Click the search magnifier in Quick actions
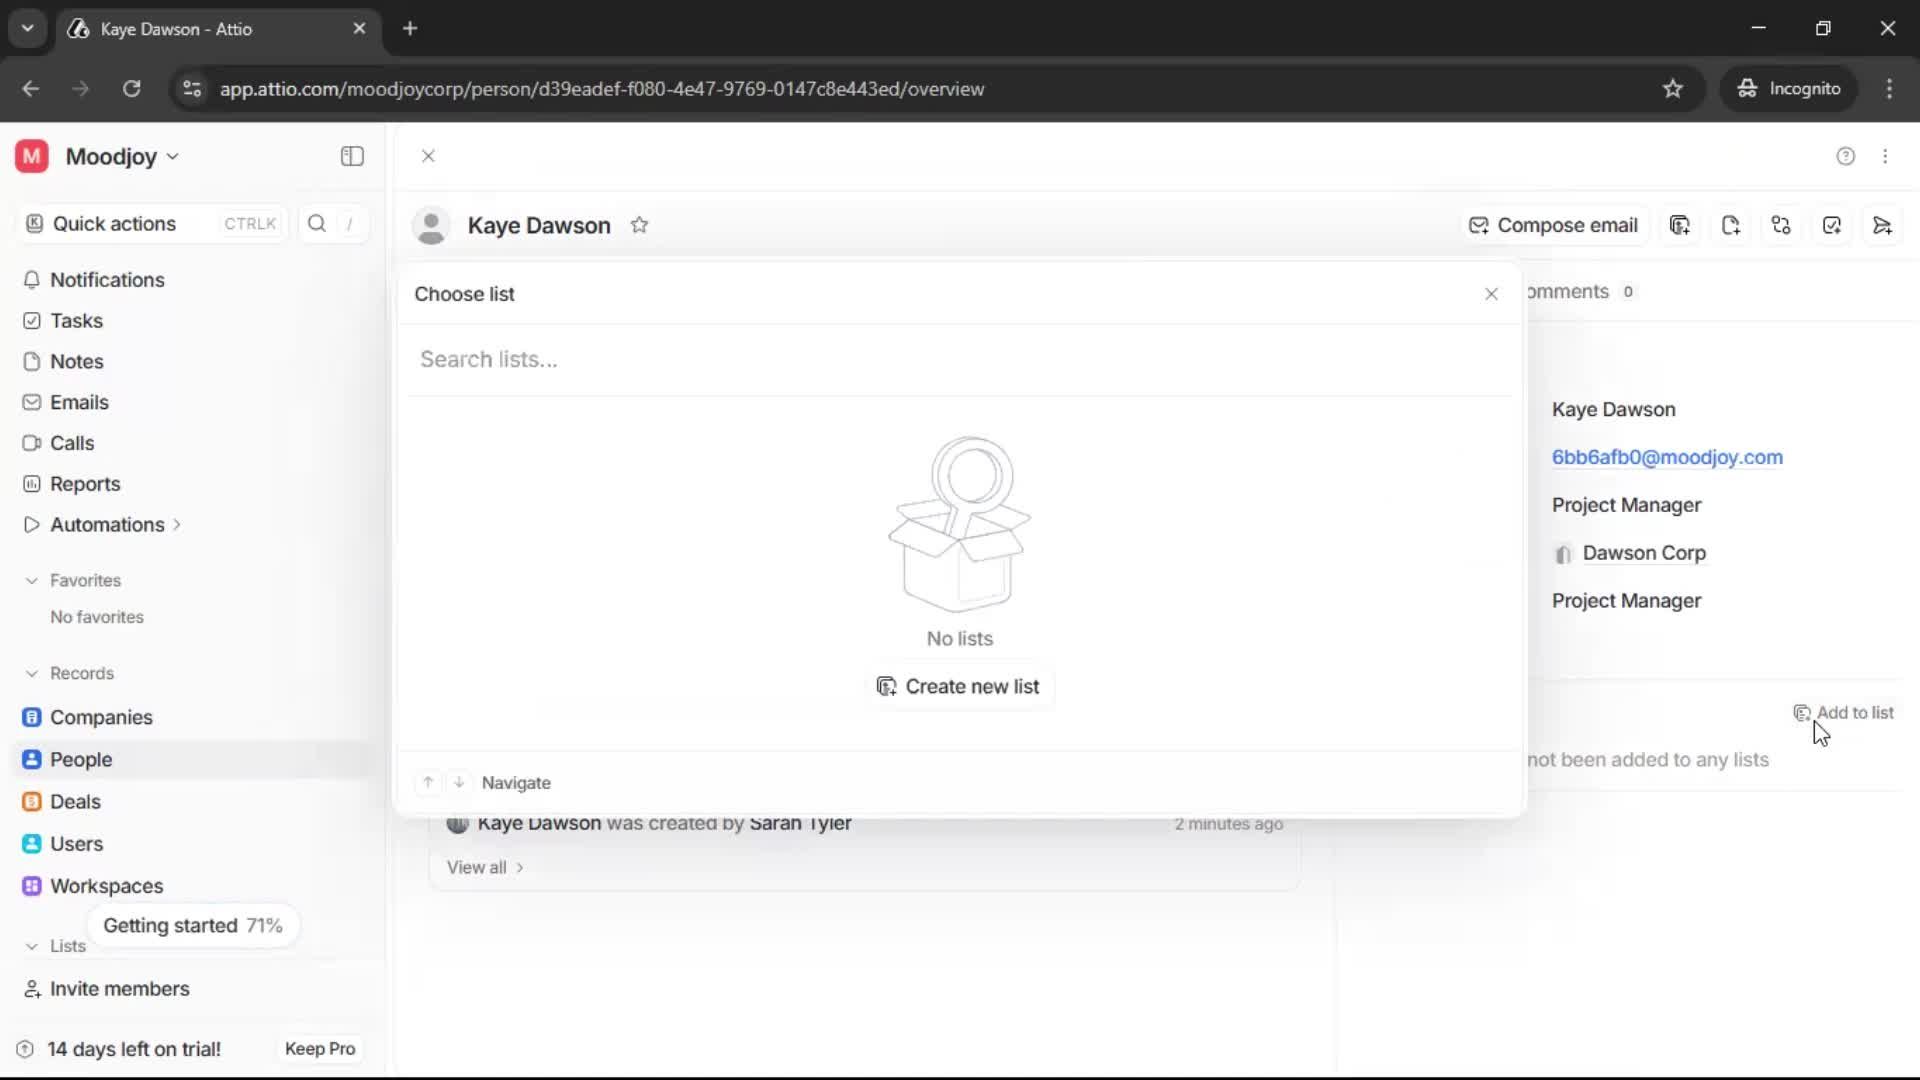Screen dimensions: 1920x1080 tap(316, 223)
